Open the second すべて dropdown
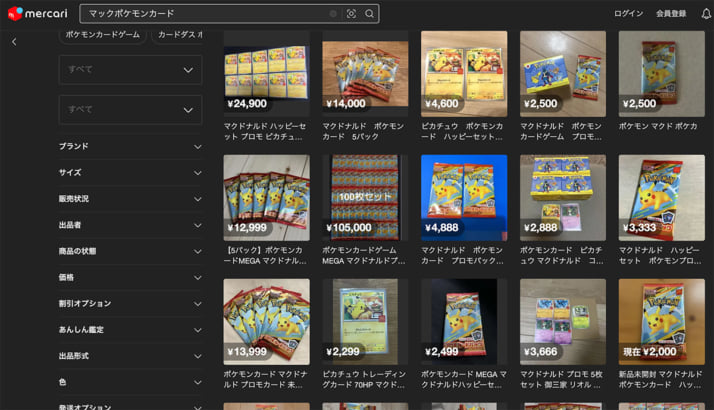Screen dimensions: 714x410 click(130, 109)
